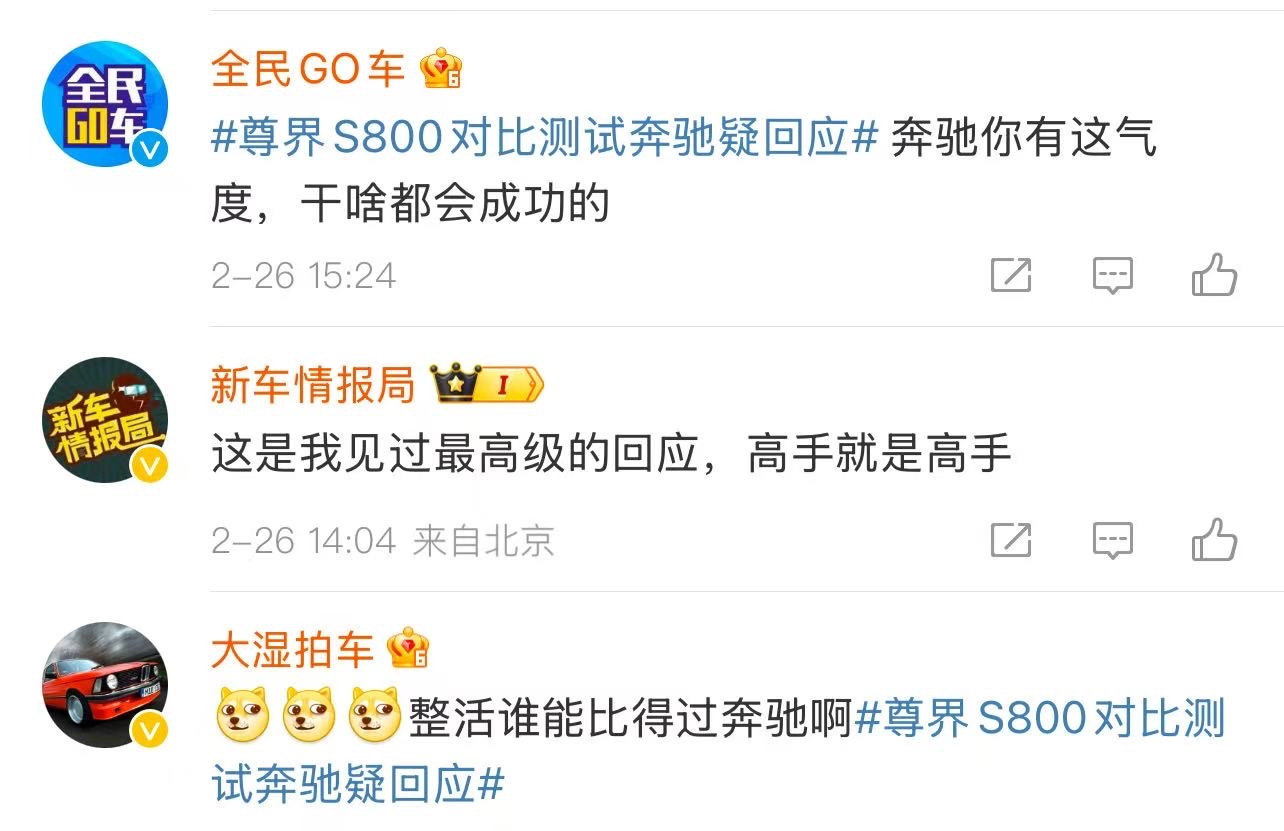
Task: Open username 新车情报局
Action: 313,384
